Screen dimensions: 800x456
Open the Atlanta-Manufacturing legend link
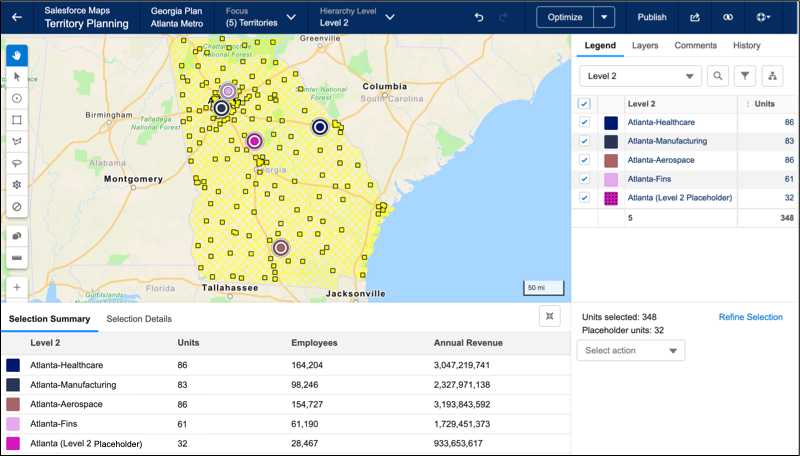click(667, 141)
